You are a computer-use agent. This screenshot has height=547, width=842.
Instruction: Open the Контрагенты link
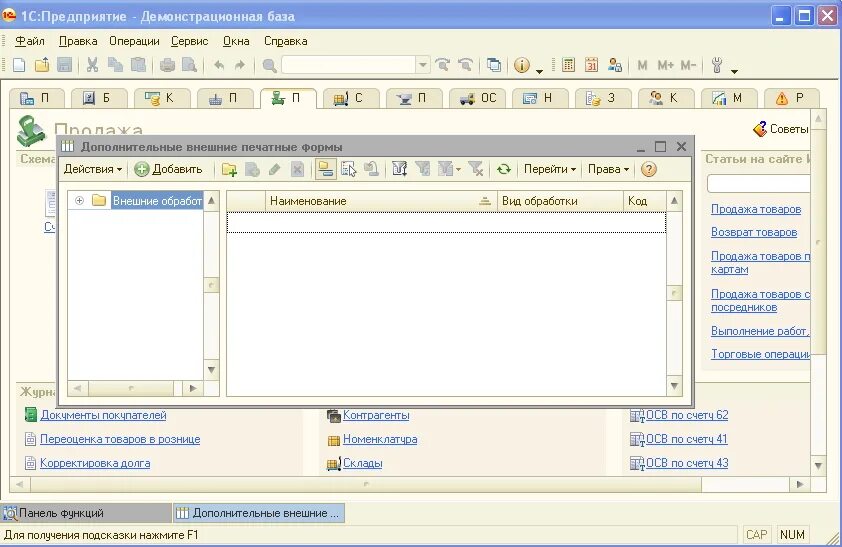(376, 415)
